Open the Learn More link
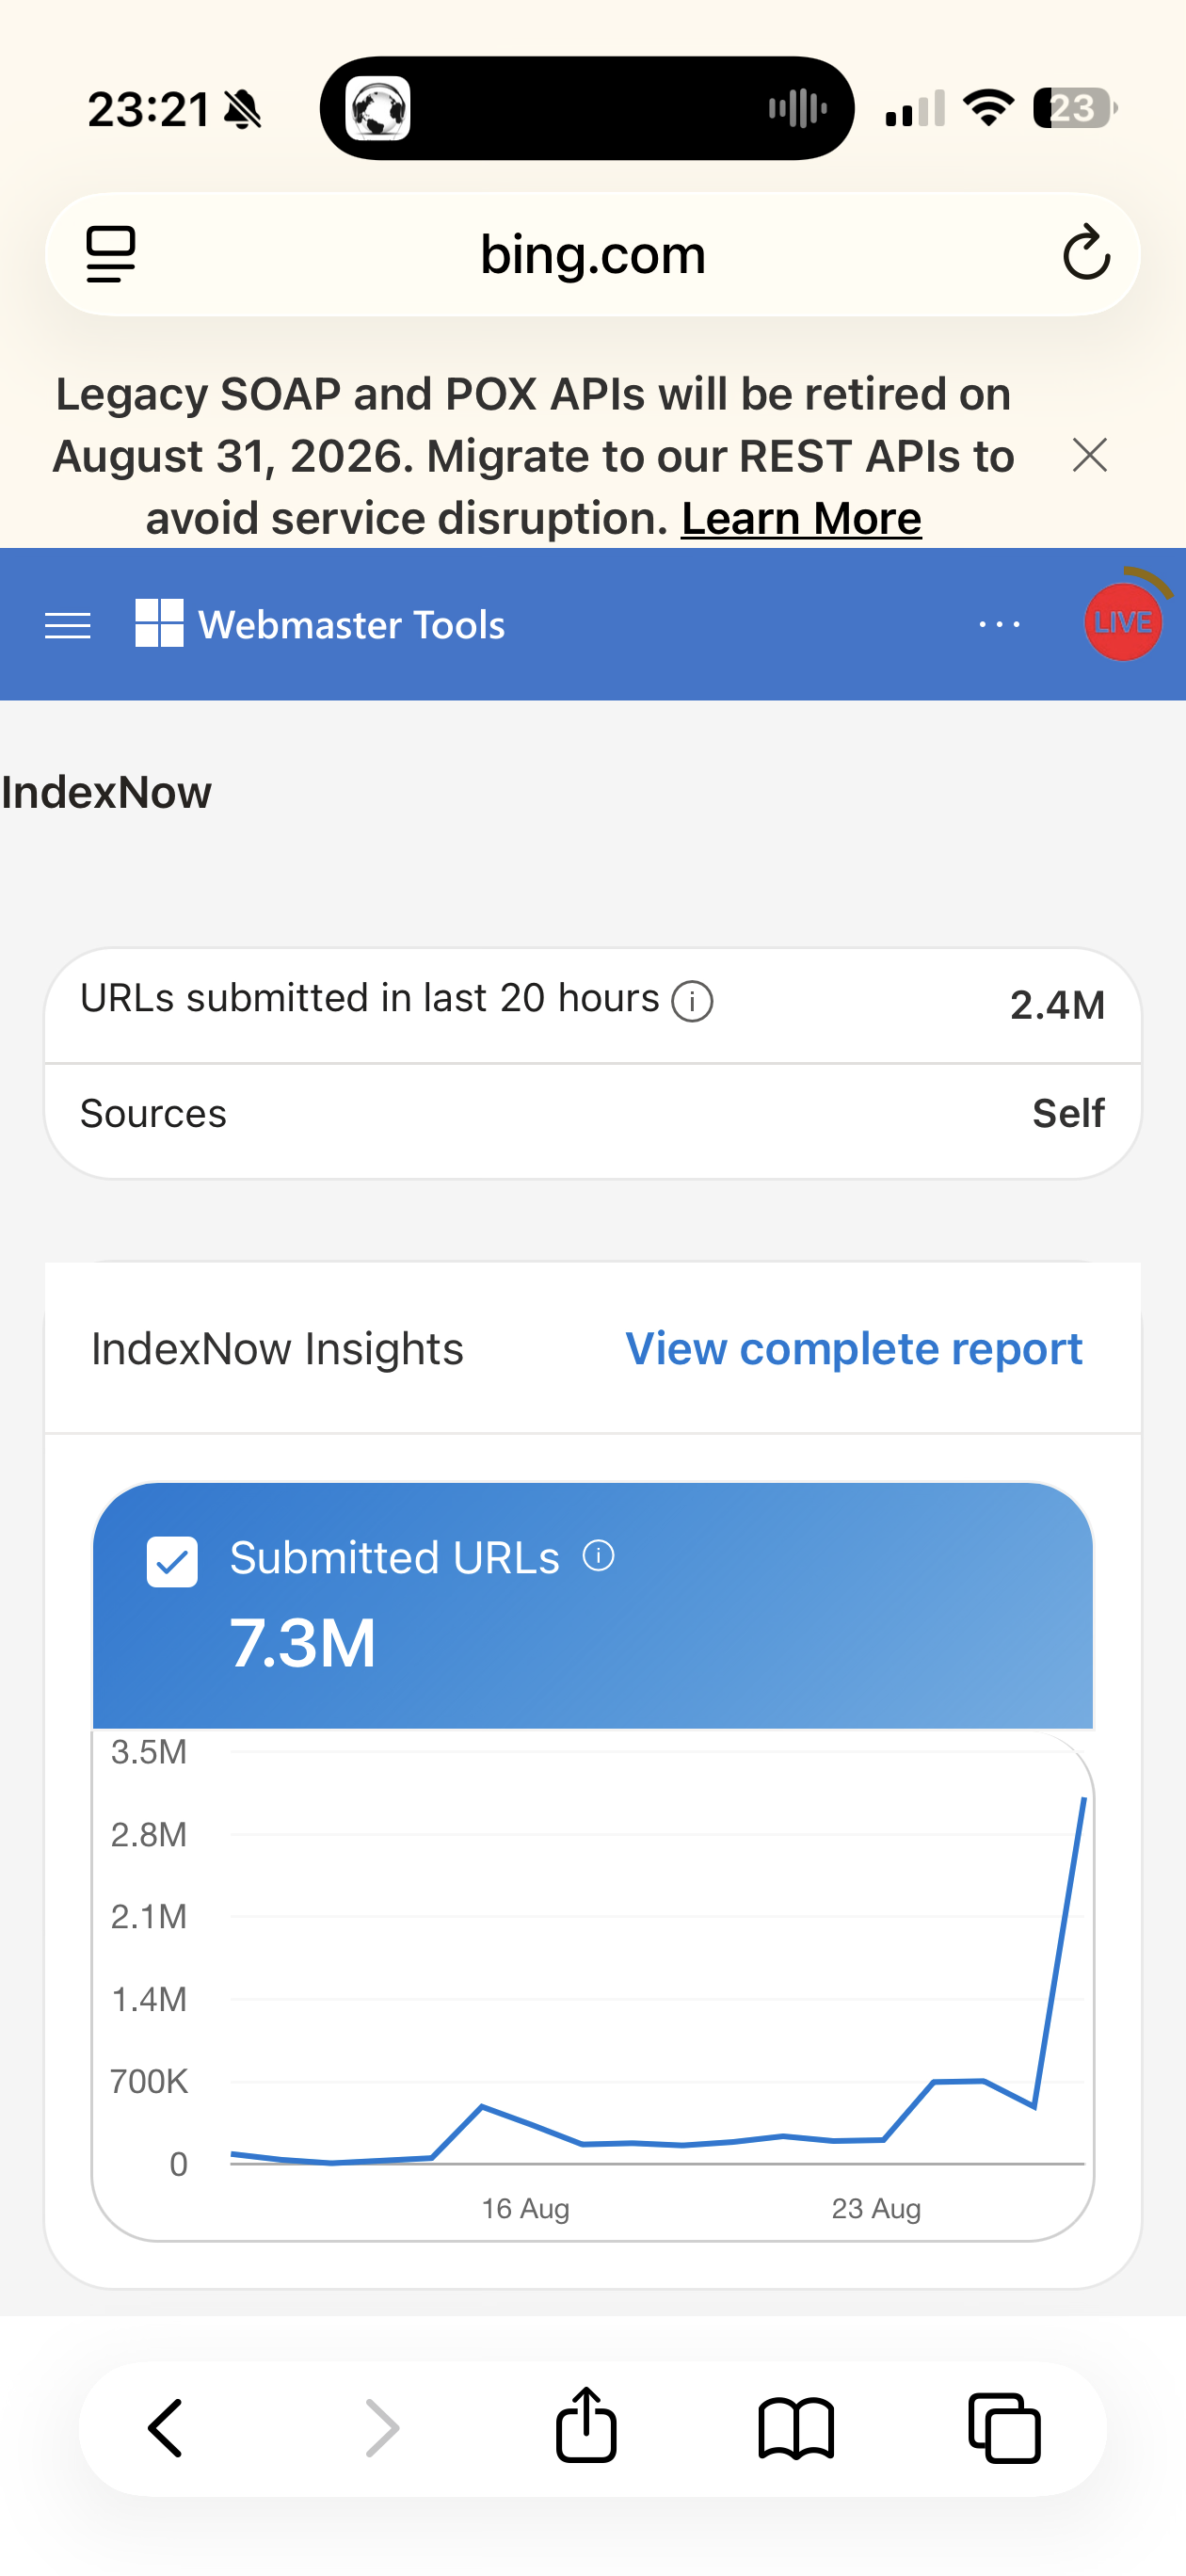1186x2576 pixels. point(801,518)
